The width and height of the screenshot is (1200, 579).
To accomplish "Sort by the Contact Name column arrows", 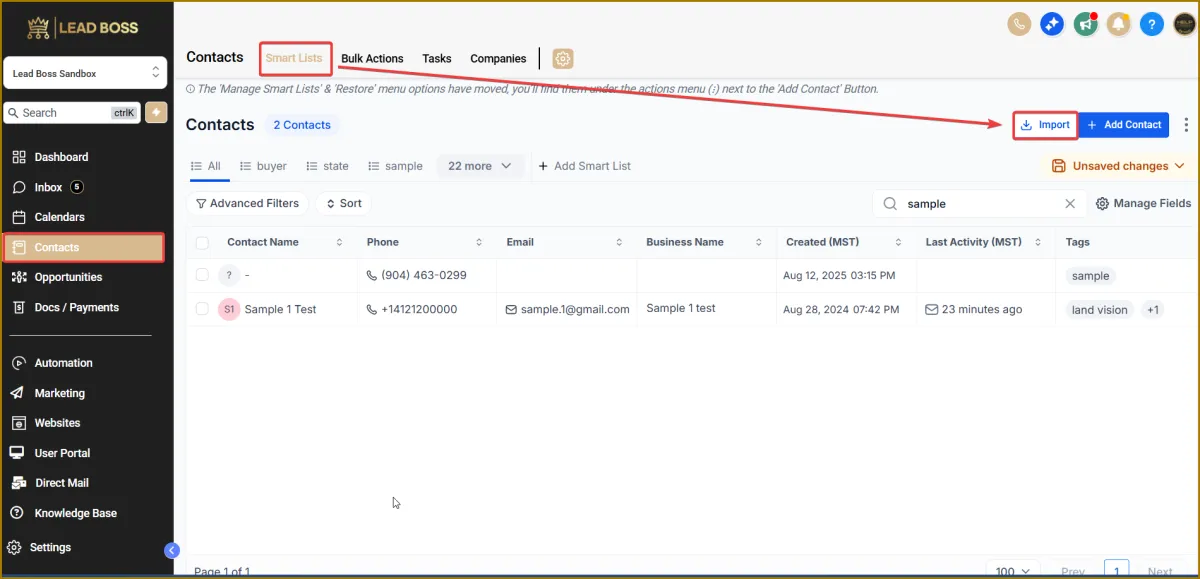I will click(339, 242).
